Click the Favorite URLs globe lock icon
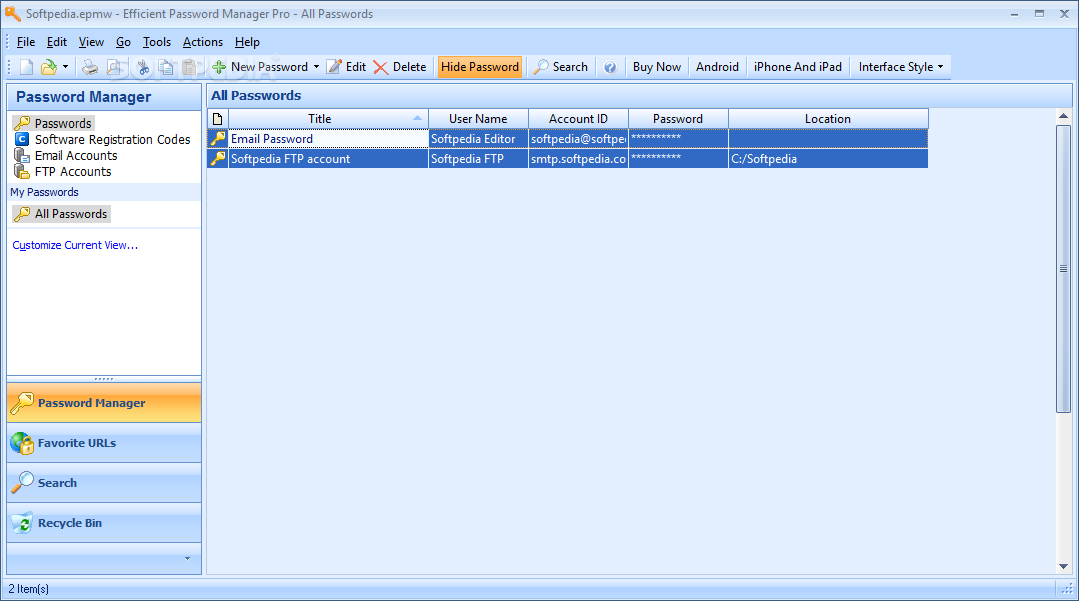 pos(22,443)
